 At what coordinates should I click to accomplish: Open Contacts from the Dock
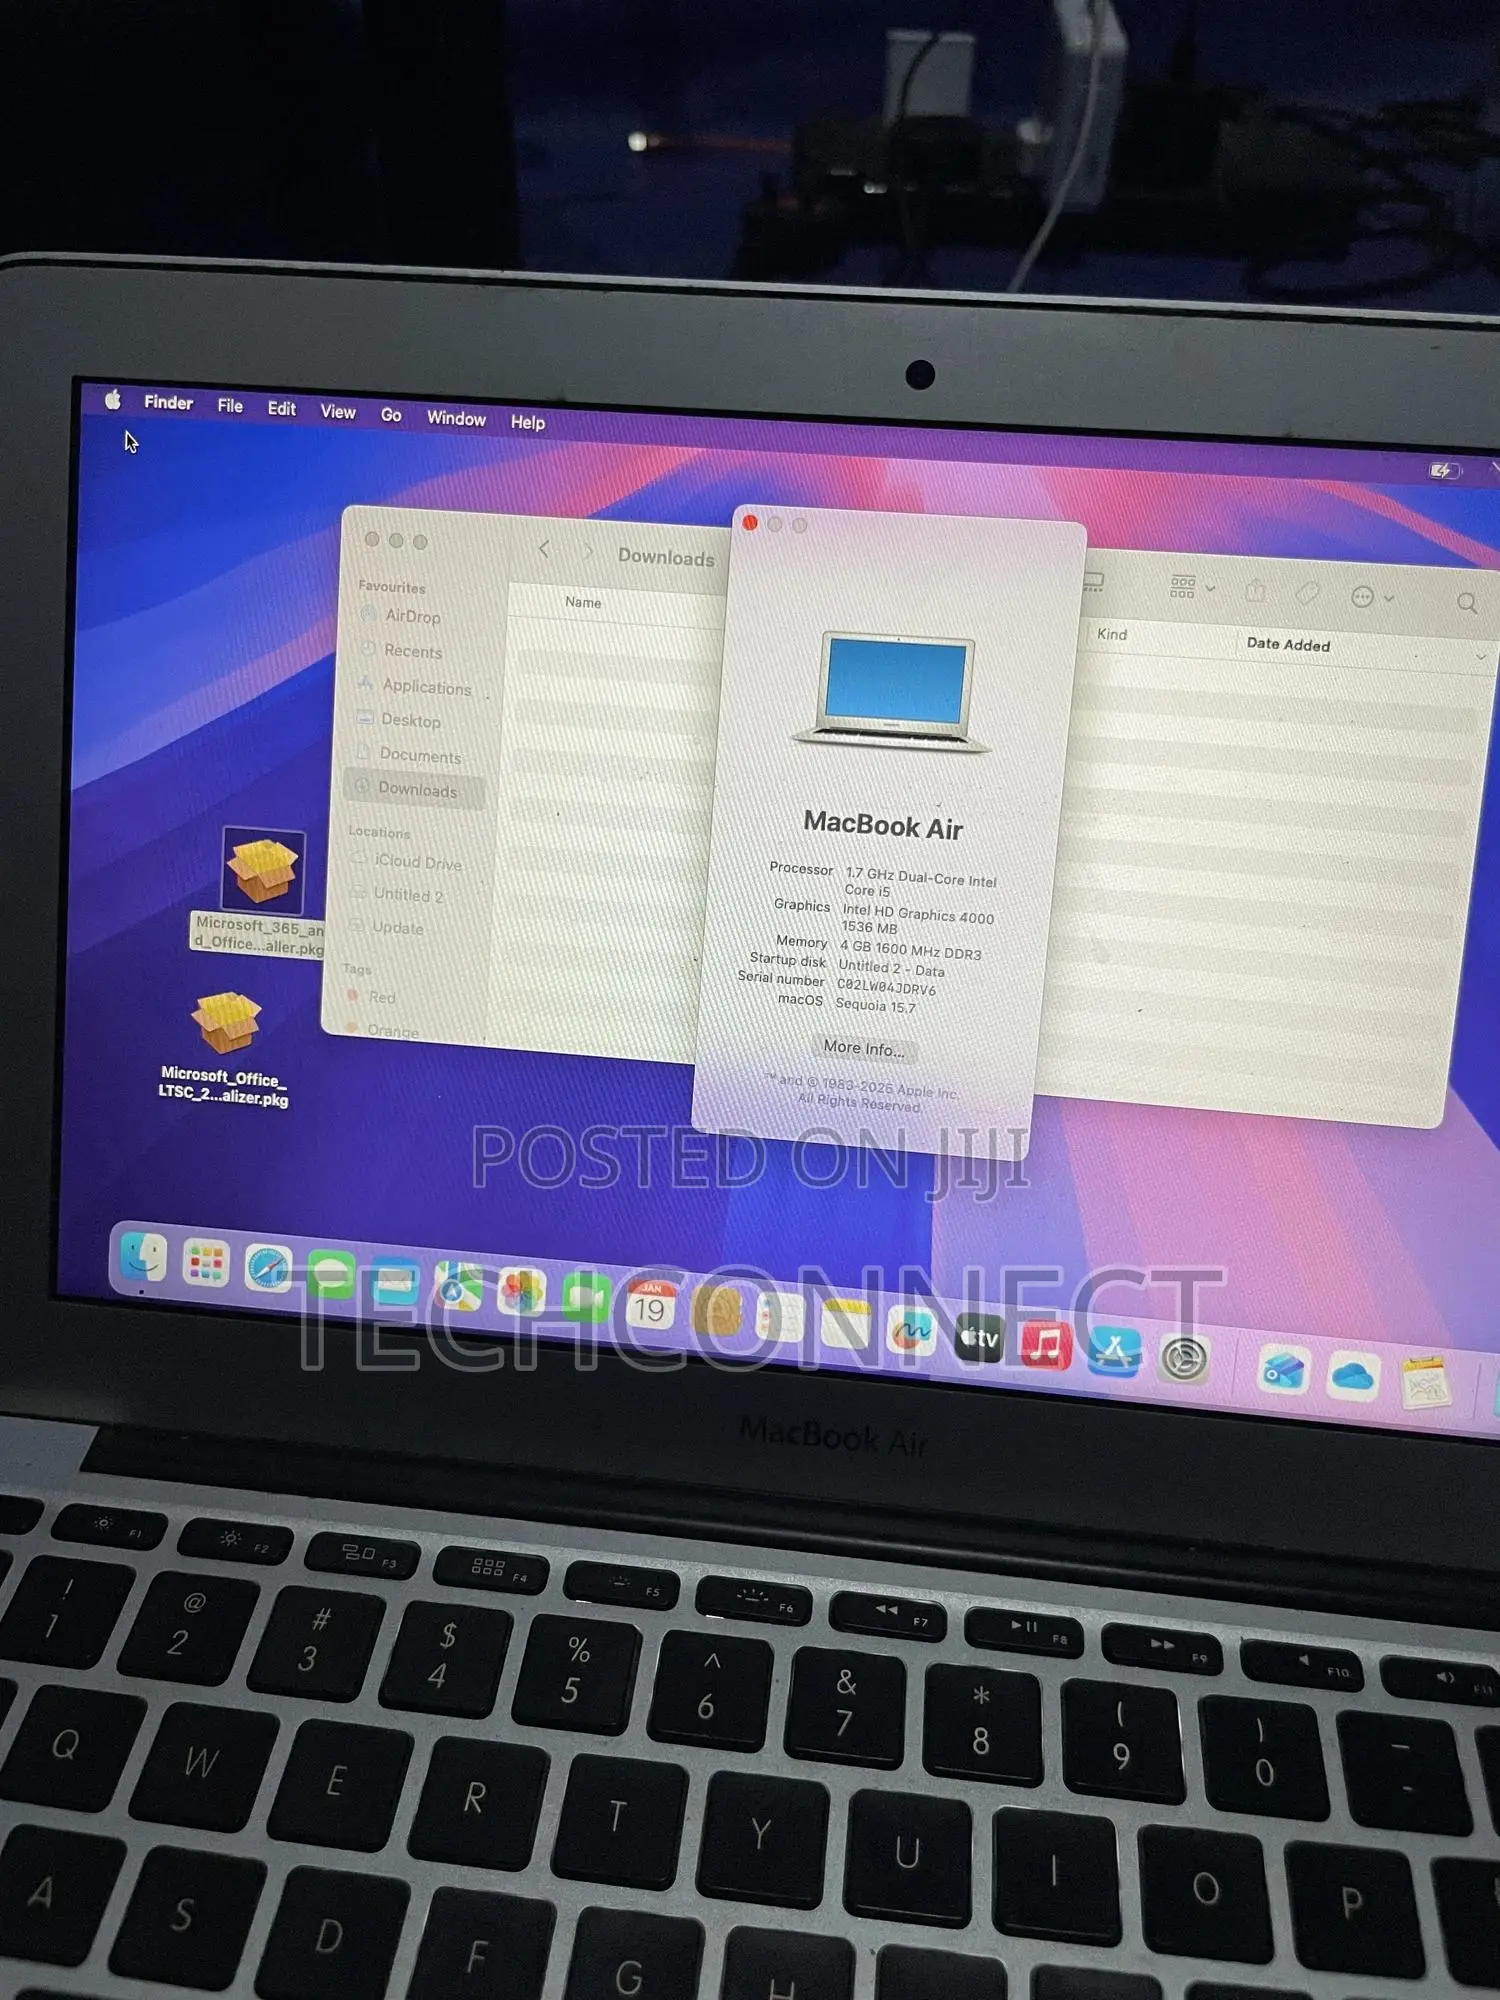pos(716,1312)
